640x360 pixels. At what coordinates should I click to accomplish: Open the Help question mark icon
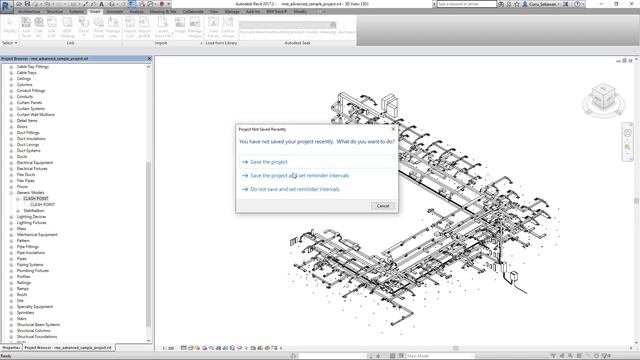(577, 4)
